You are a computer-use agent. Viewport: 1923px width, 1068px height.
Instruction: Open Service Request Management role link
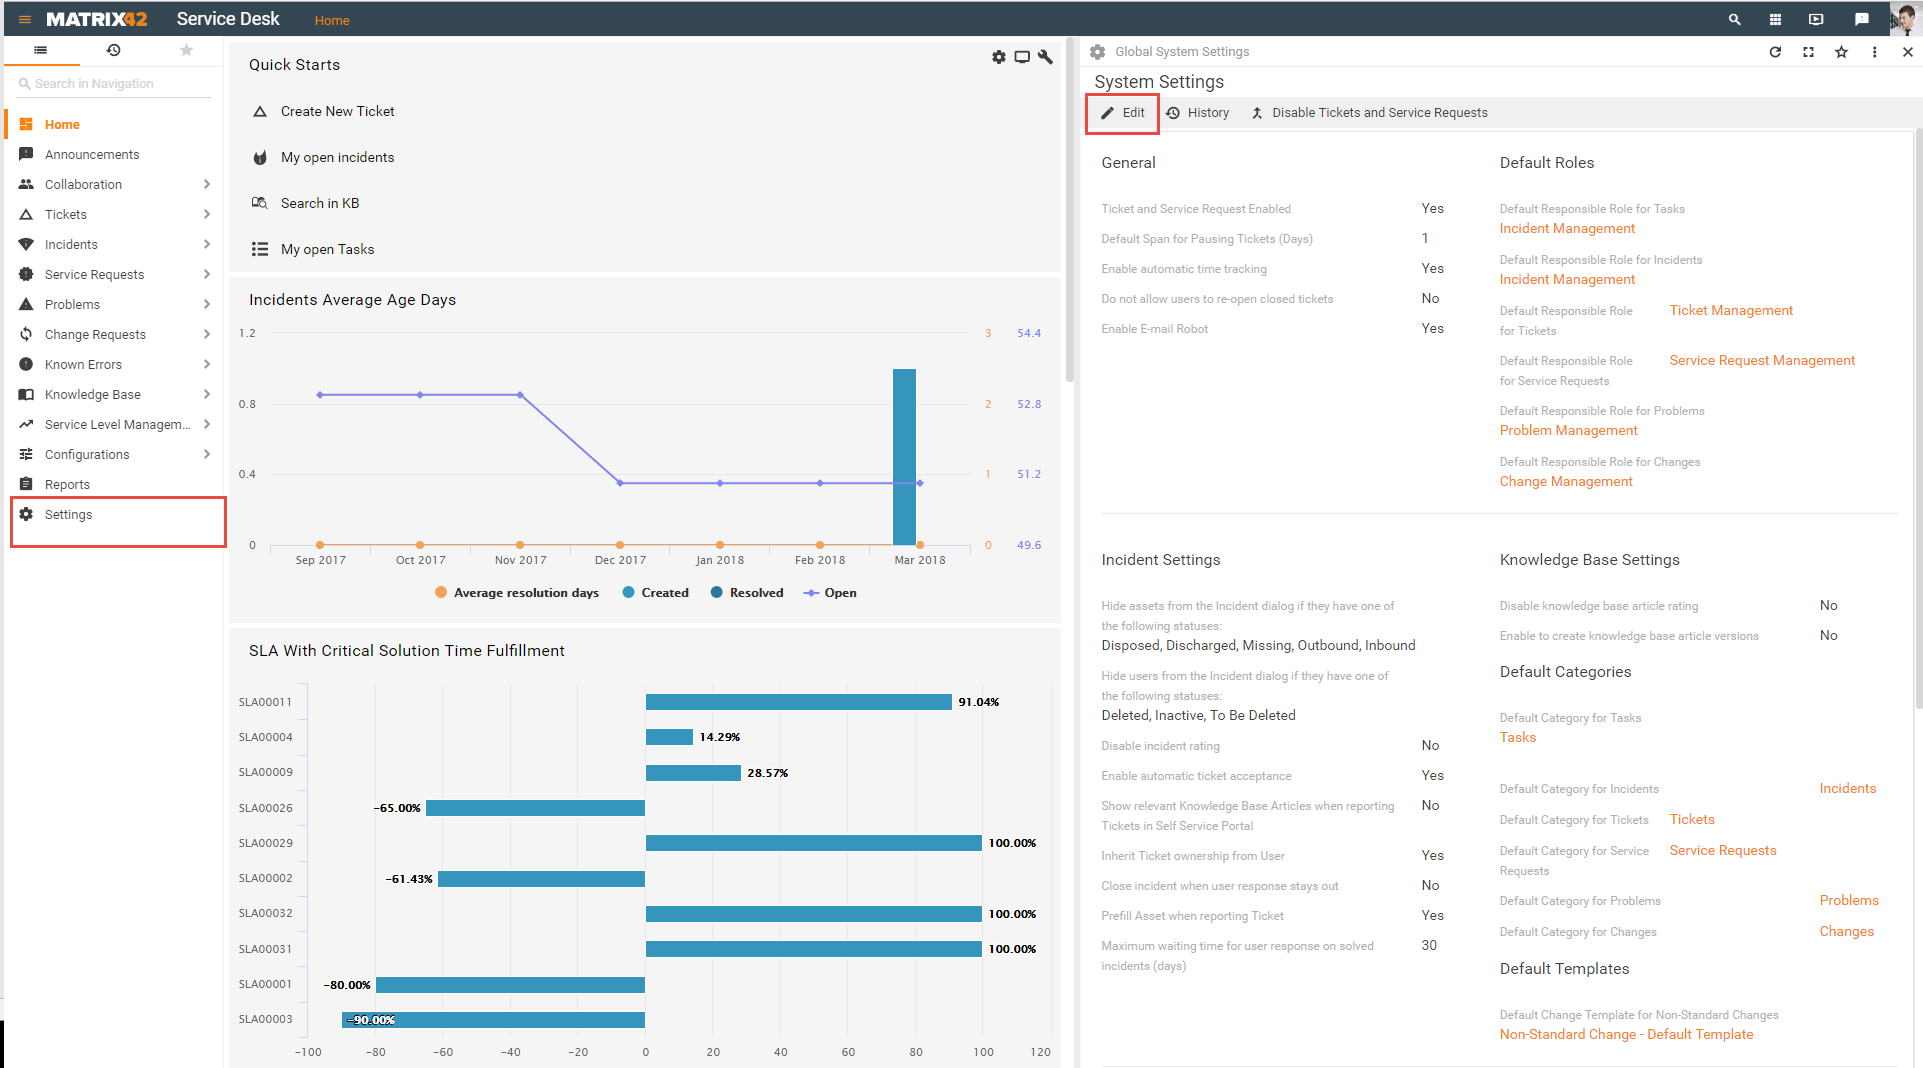click(x=1762, y=360)
